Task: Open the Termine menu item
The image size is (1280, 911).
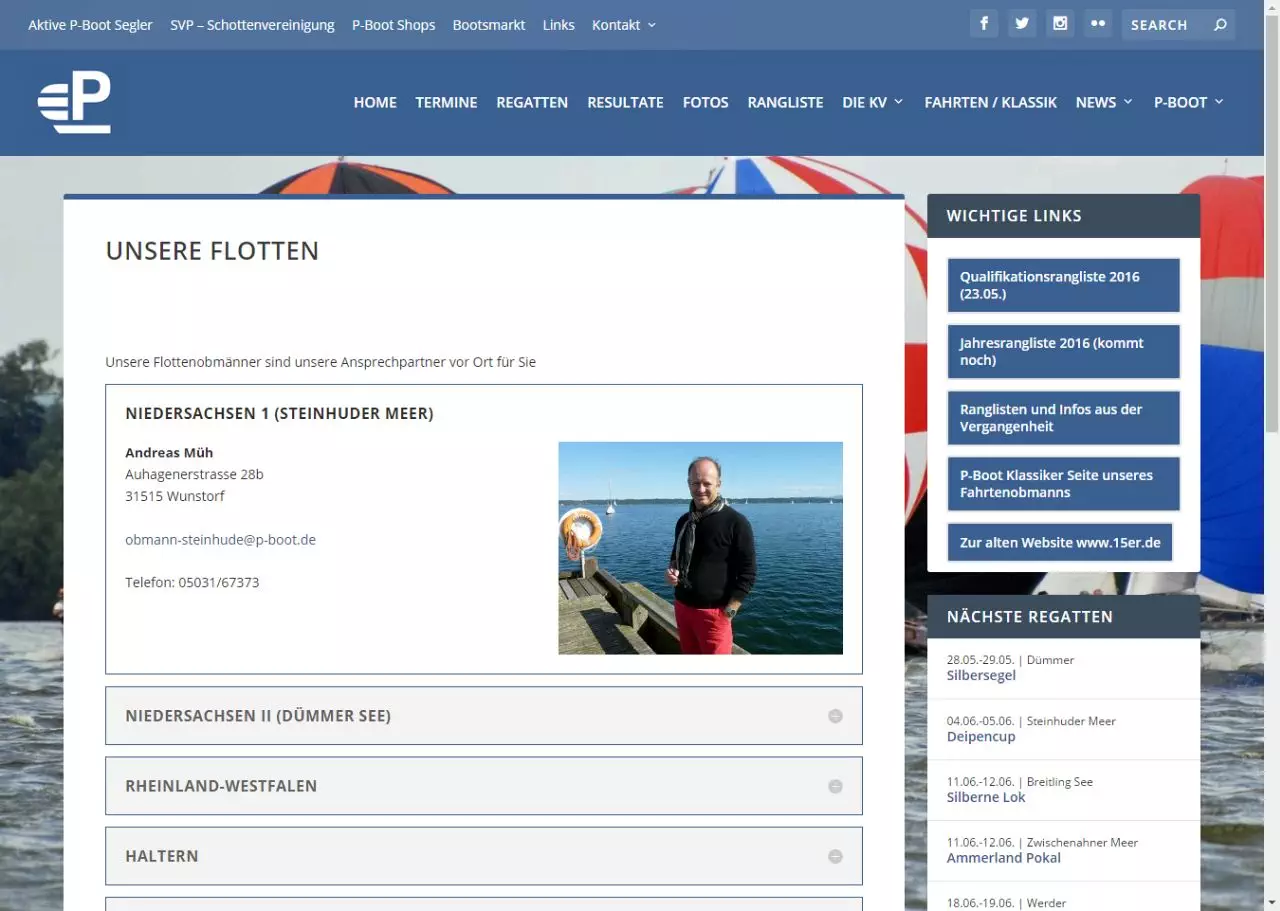Action: pos(446,102)
